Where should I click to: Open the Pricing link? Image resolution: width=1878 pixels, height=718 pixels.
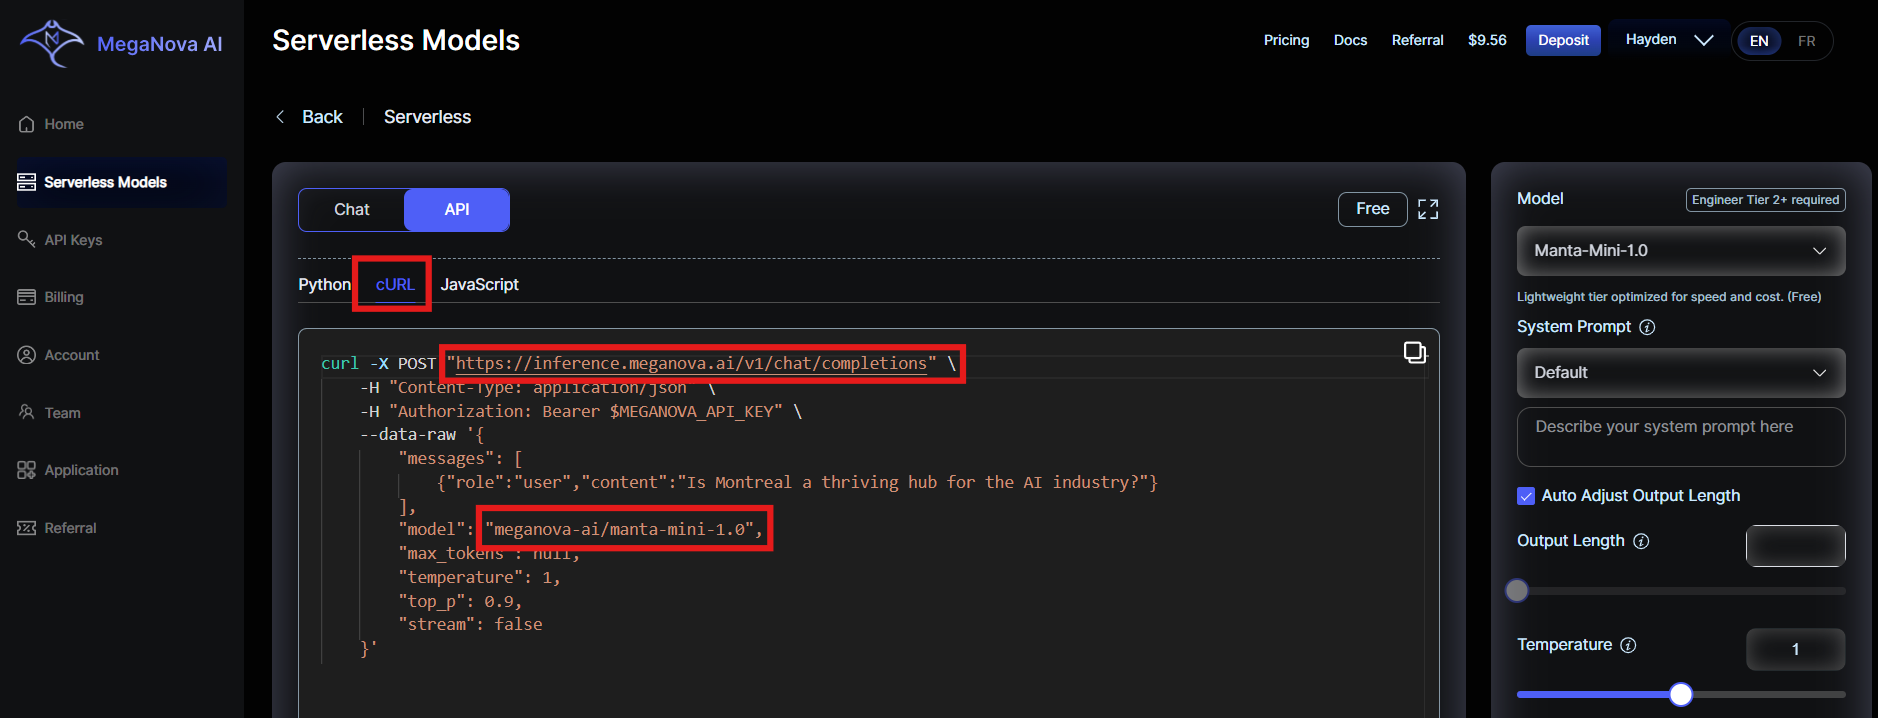[x=1286, y=40]
